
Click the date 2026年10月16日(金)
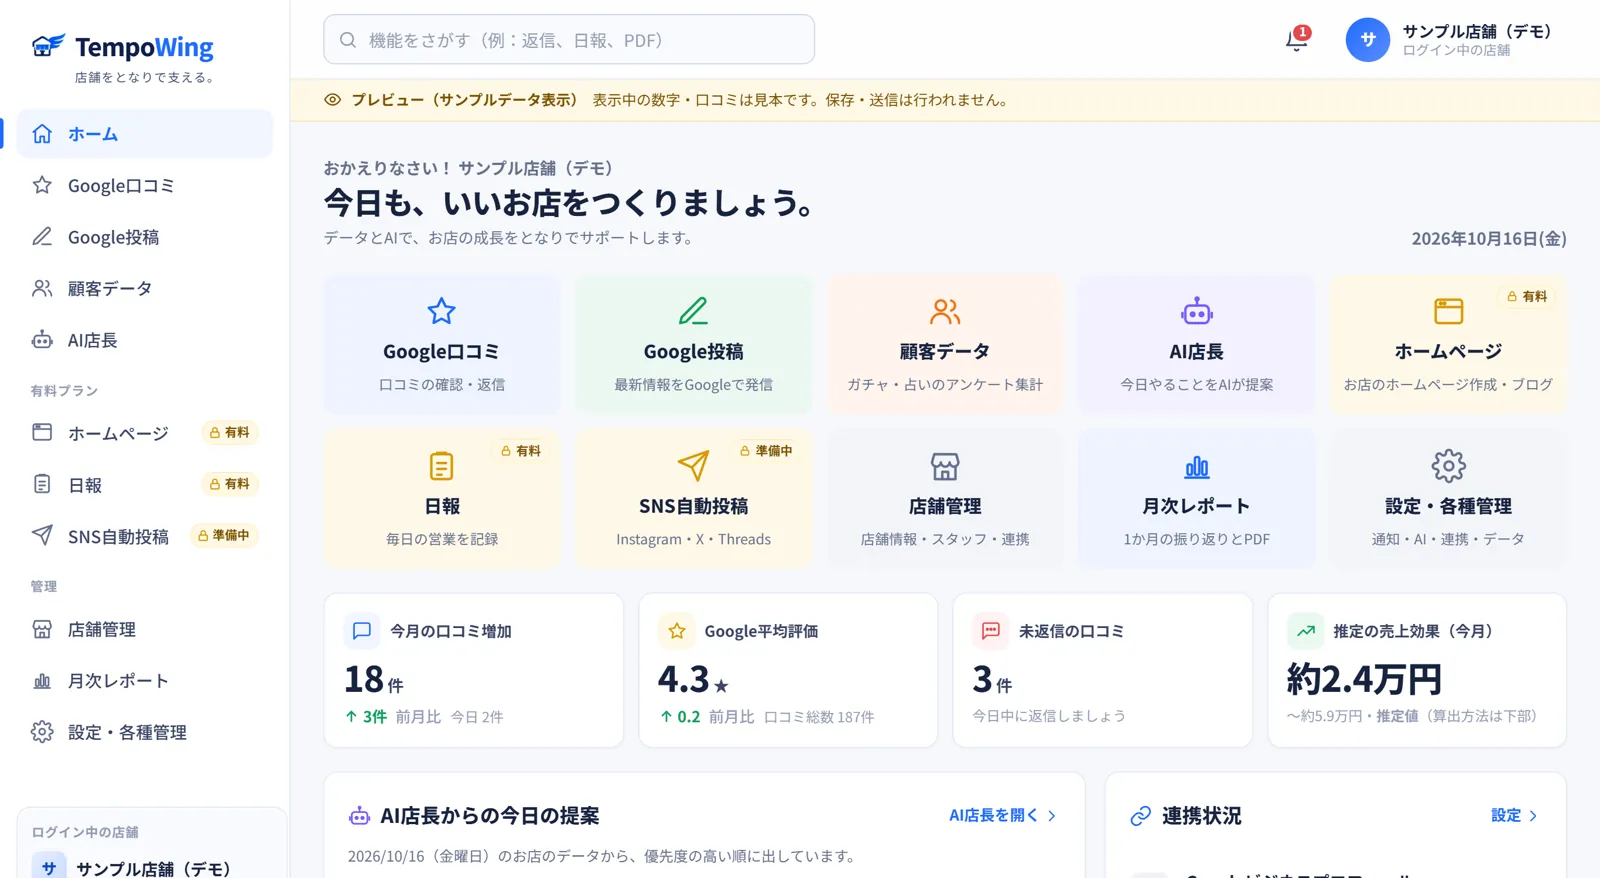coord(1489,238)
